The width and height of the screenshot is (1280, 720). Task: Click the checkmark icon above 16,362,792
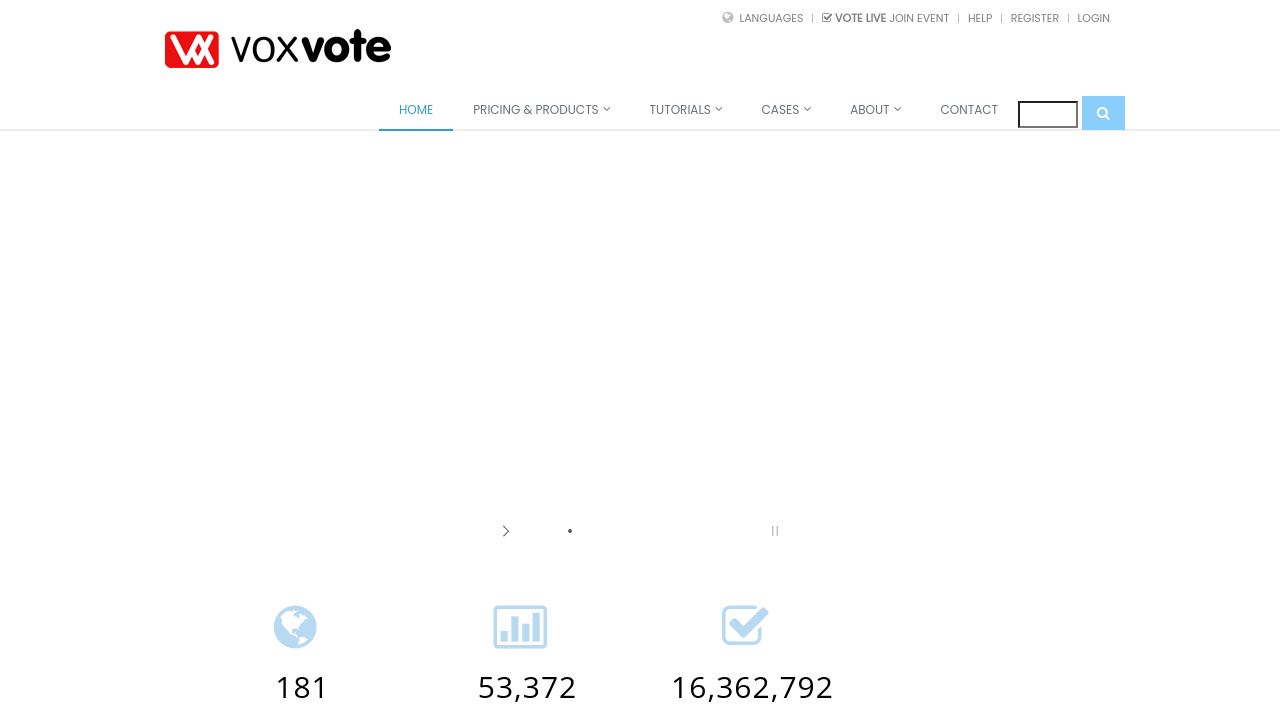pyautogui.click(x=745, y=626)
